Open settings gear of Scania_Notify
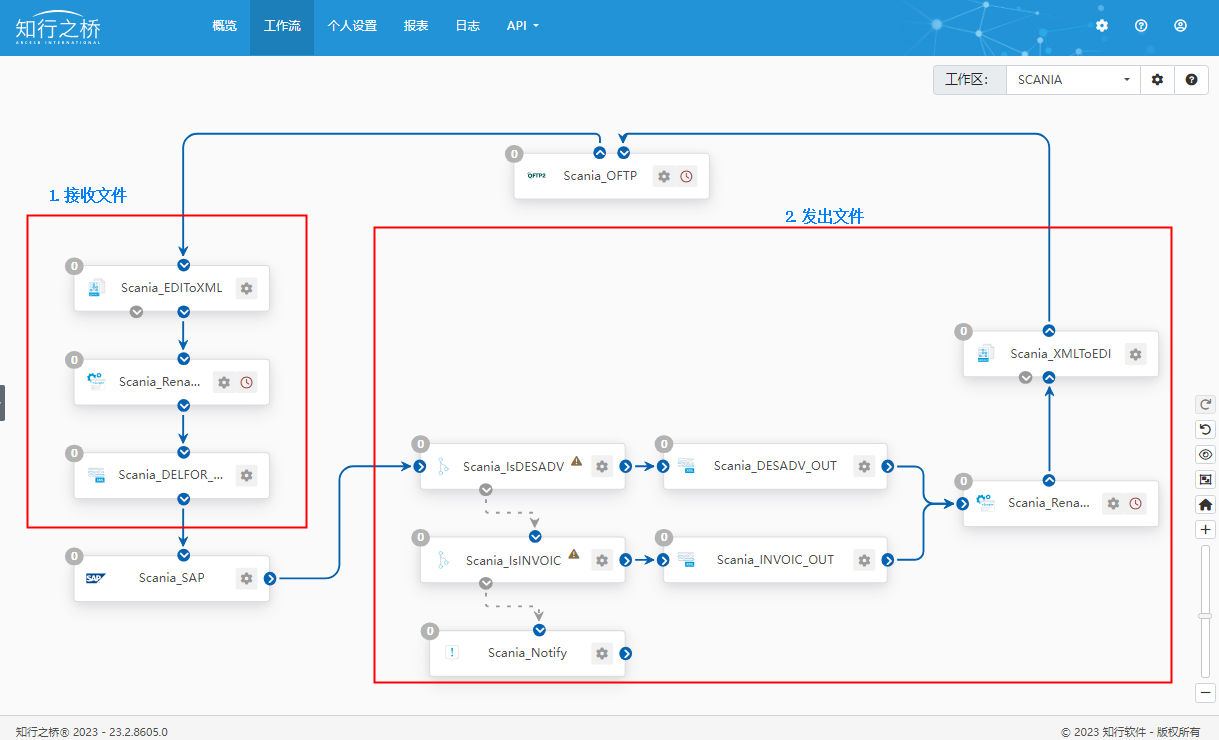 pyautogui.click(x=602, y=653)
